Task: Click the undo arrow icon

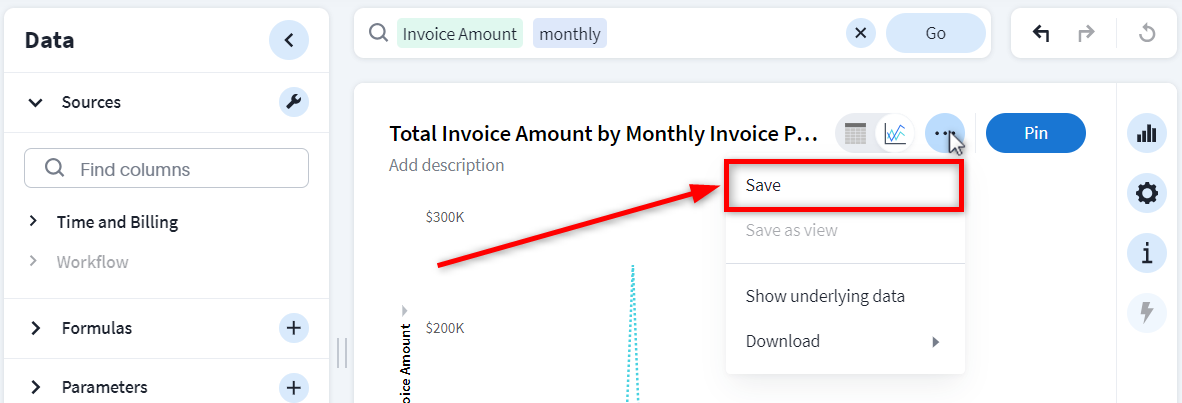Action: coord(1041,33)
